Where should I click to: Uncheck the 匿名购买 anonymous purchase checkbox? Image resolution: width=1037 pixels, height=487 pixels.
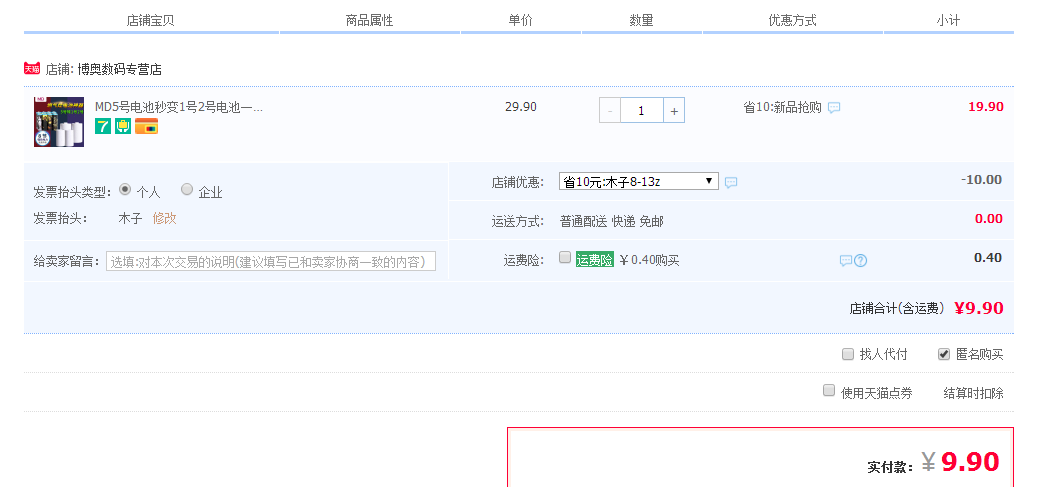(x=943, y=354)
